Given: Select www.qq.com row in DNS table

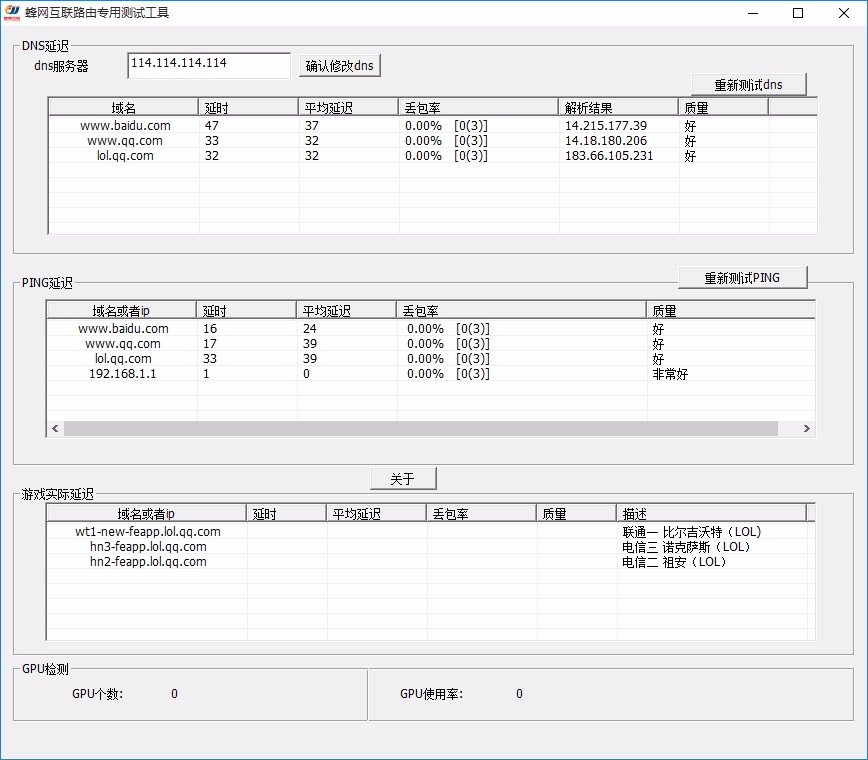Looking at the screenshot, I should (433, 141).
